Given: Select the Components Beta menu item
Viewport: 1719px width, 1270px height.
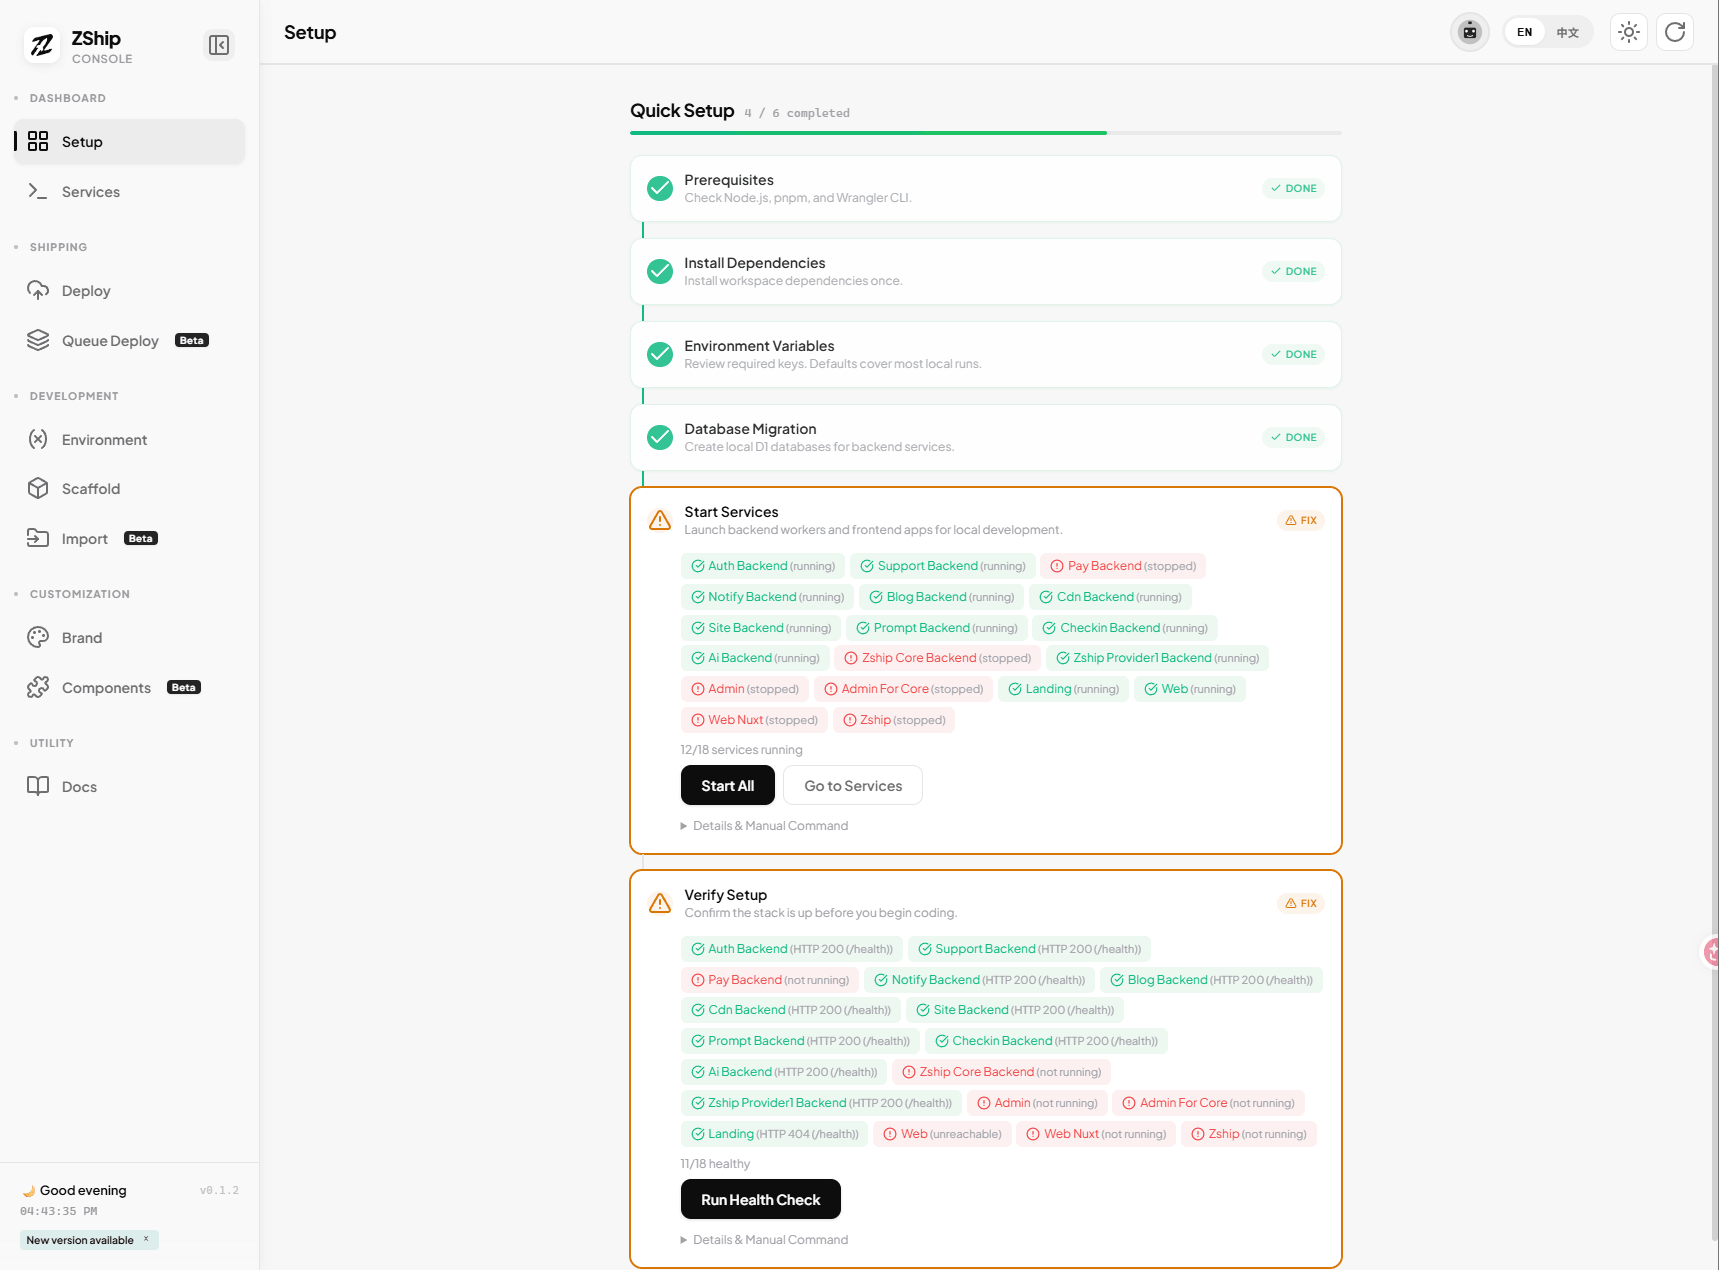Looking at the screenshot, I should click(x=106, y=687).
